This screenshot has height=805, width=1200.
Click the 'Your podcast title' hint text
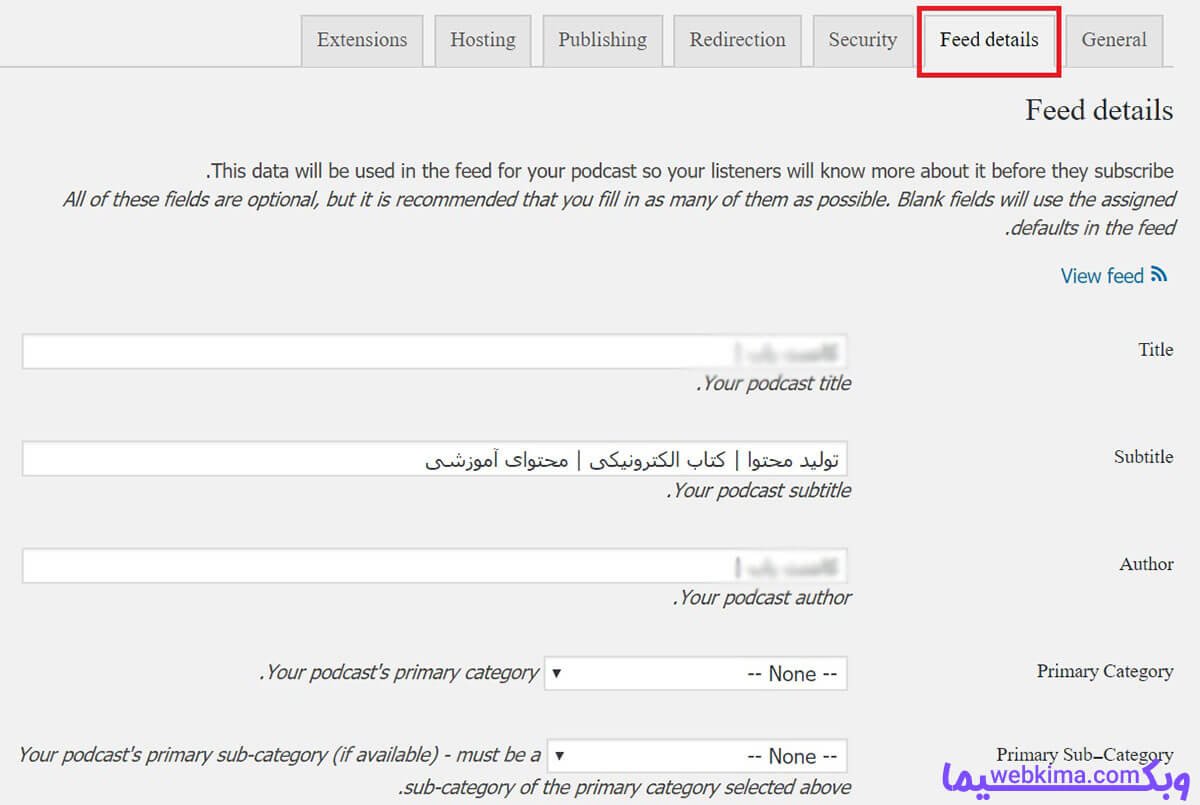coord(774,383)
